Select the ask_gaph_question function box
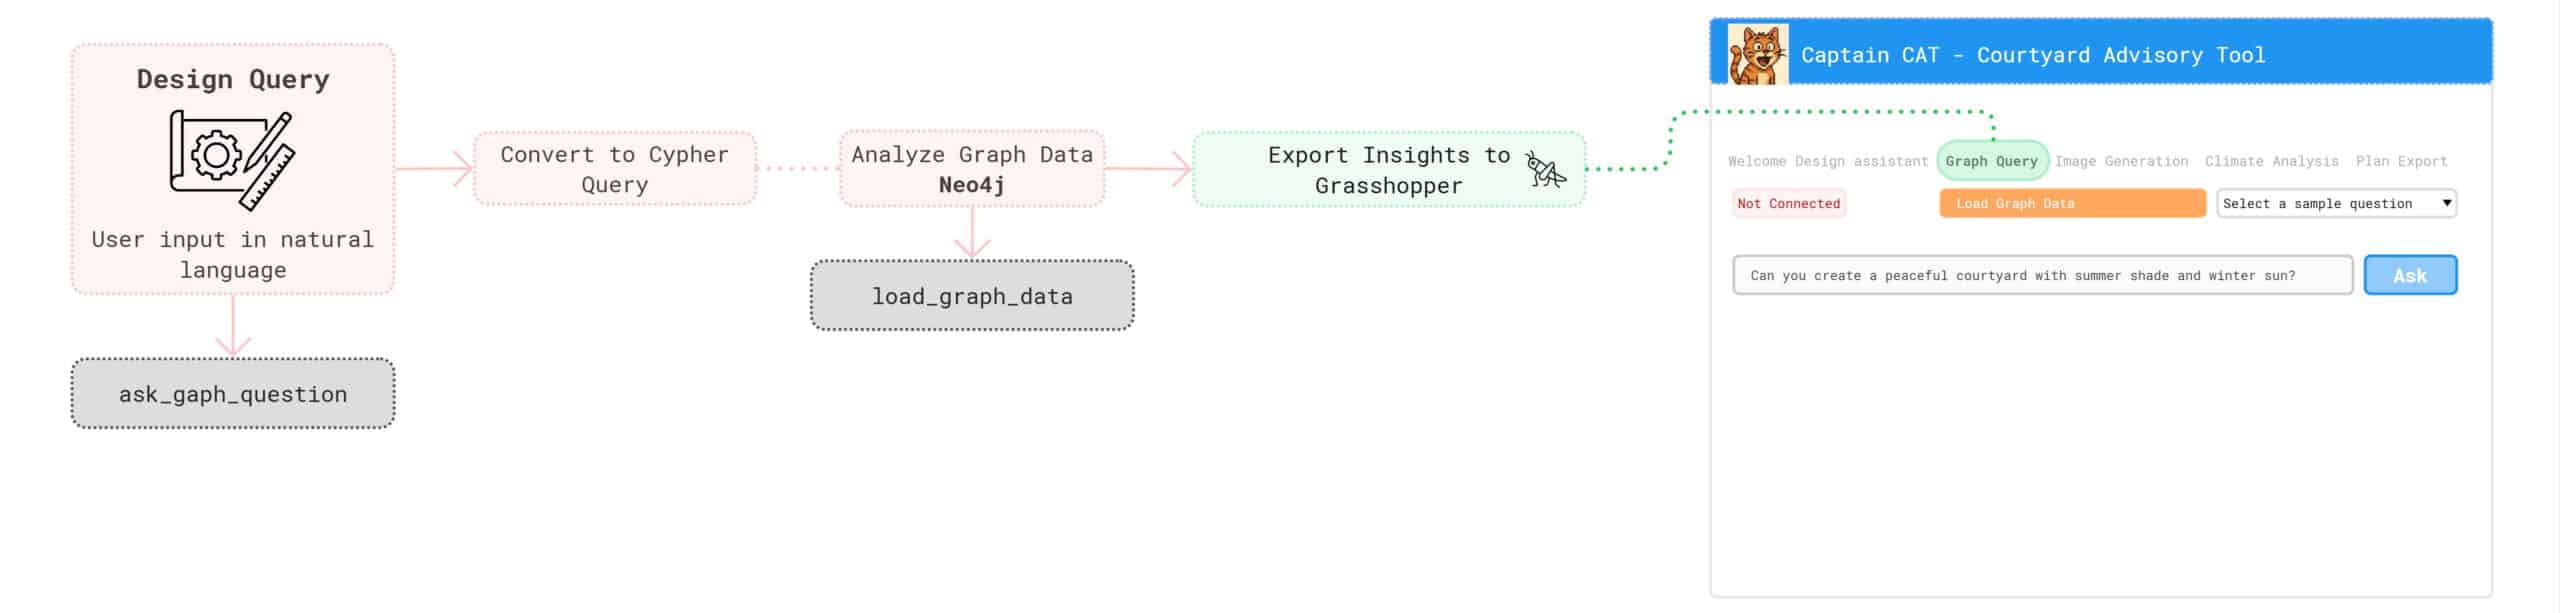Image resolution: width=2560 pixels, height=613 pixels. [x=233, y=394]
